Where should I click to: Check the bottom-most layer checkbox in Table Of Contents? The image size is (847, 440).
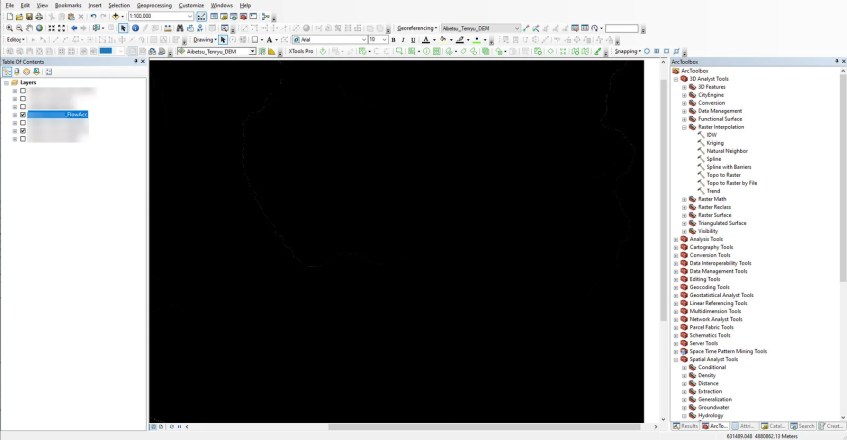click(x=23, y=139)
